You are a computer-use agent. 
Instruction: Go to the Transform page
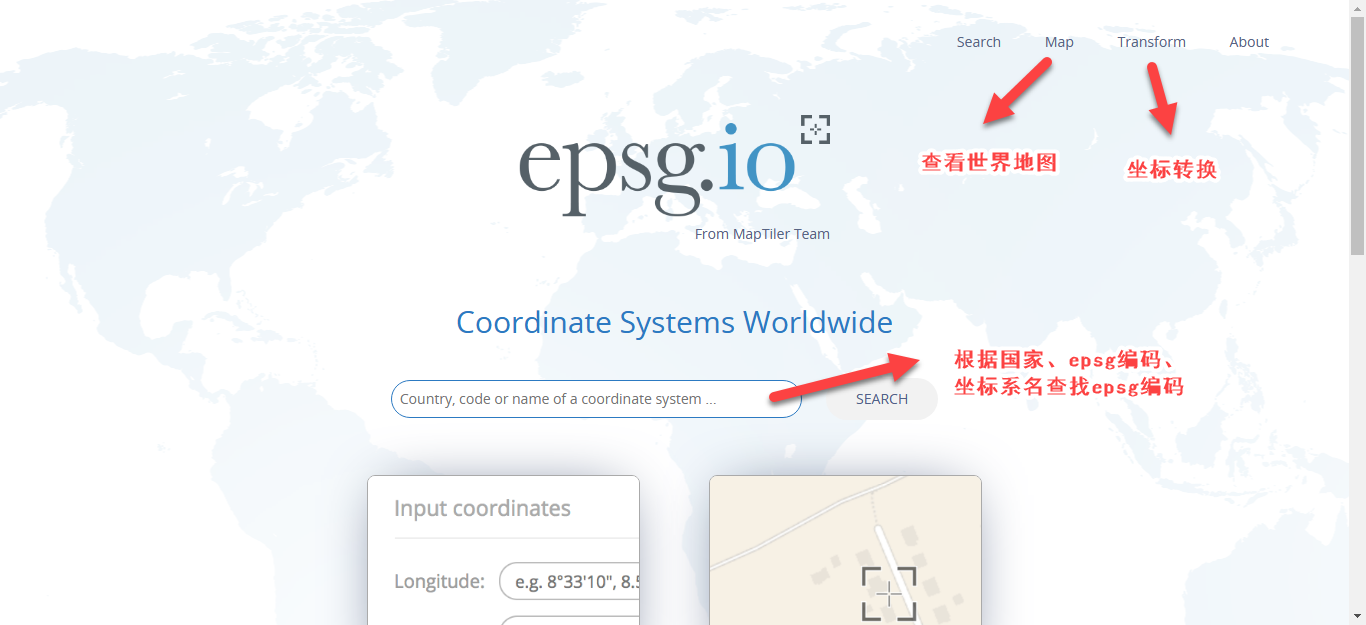(x=1151, y=42)
